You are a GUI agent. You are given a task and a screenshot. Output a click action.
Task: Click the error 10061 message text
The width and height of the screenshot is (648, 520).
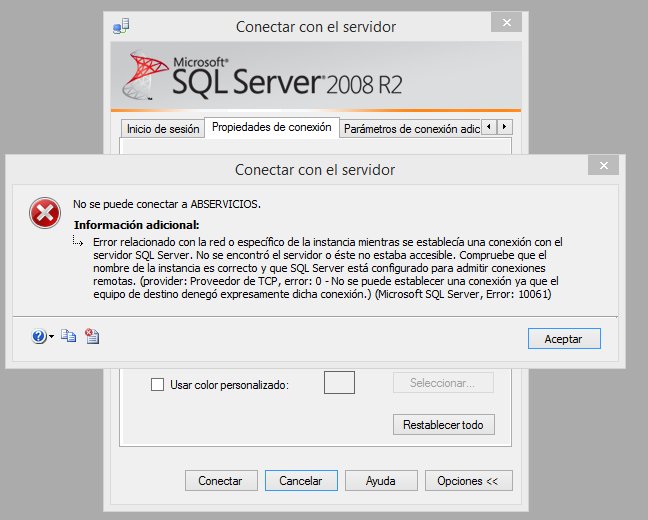point(328,268)
